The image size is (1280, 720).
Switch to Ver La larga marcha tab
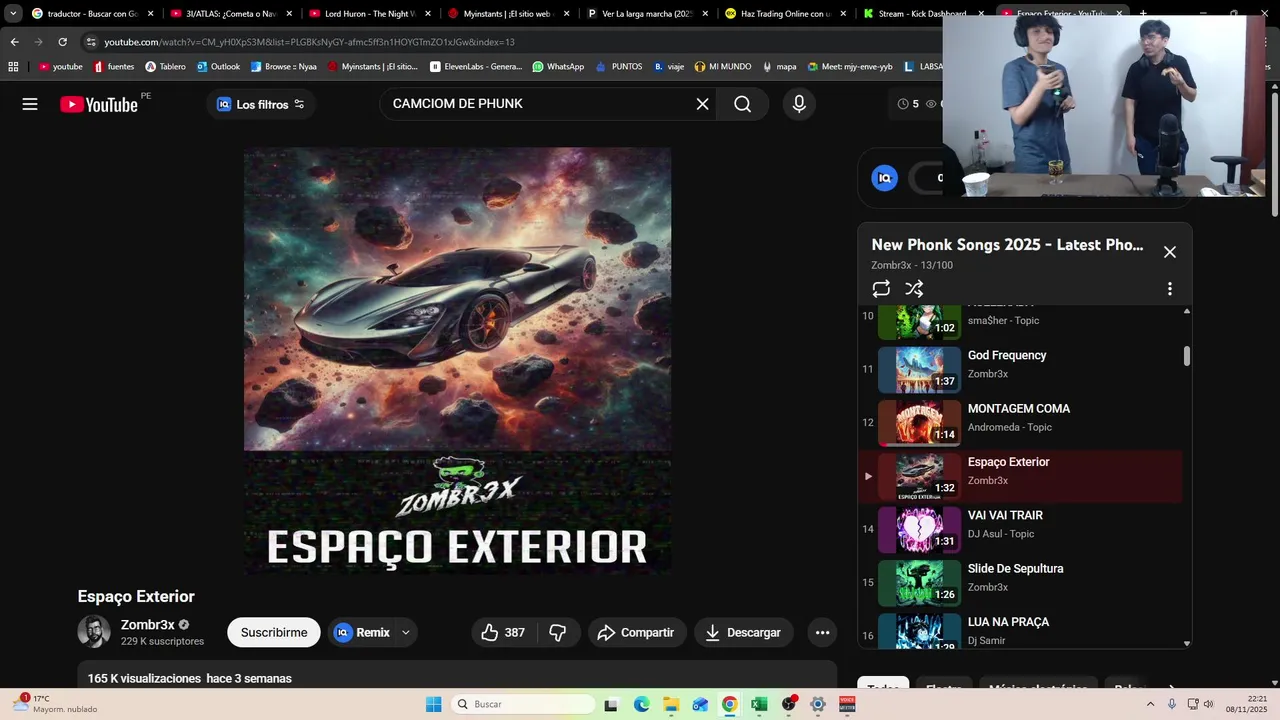[x=647, y=14]
